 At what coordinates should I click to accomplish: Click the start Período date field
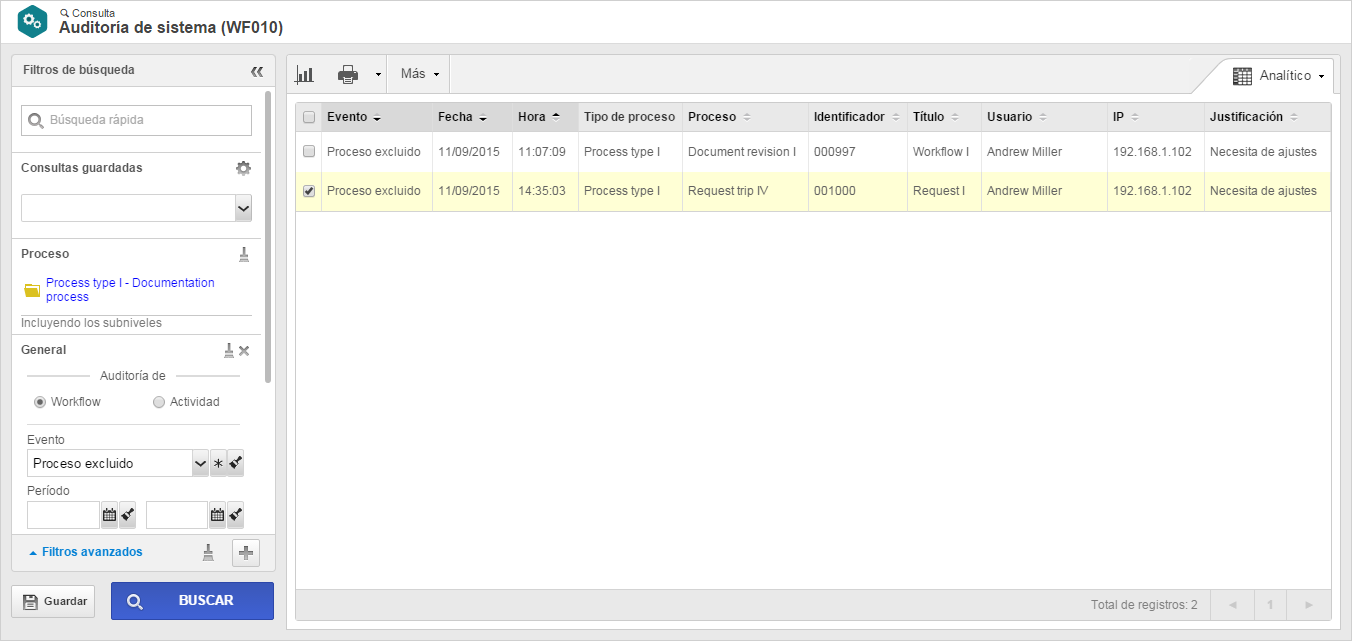[x=63, y=515]
